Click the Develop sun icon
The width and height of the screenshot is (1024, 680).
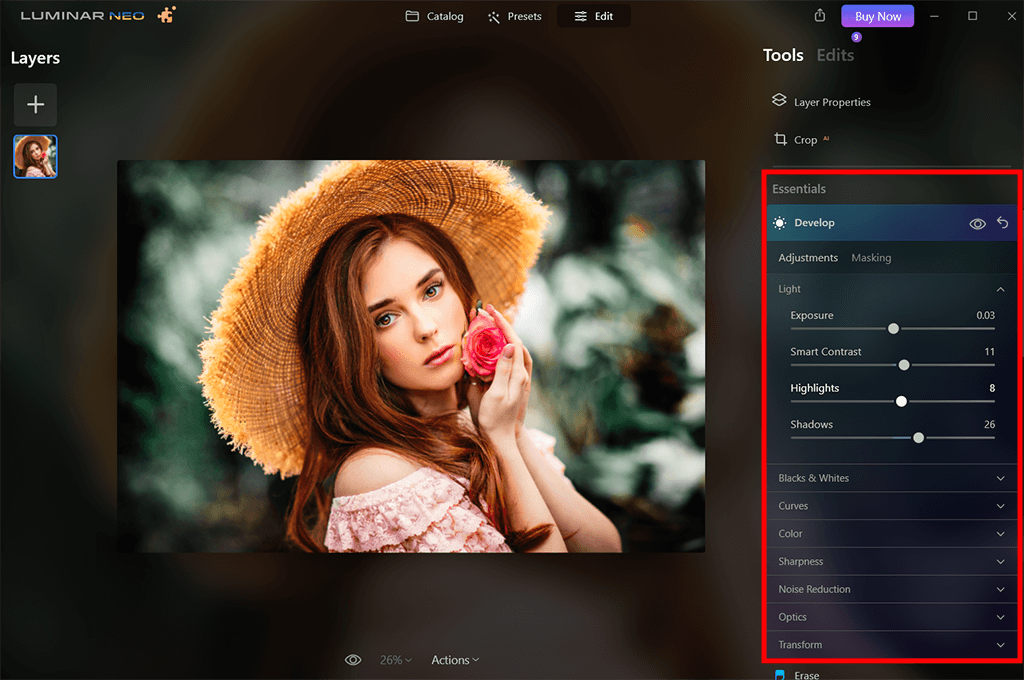(780, 223)
